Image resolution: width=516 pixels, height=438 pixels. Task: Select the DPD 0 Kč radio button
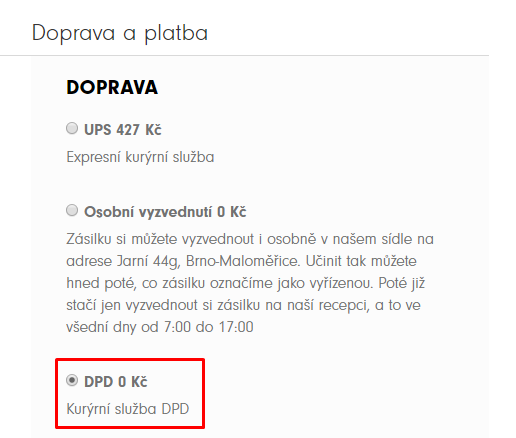coord(72,380)
